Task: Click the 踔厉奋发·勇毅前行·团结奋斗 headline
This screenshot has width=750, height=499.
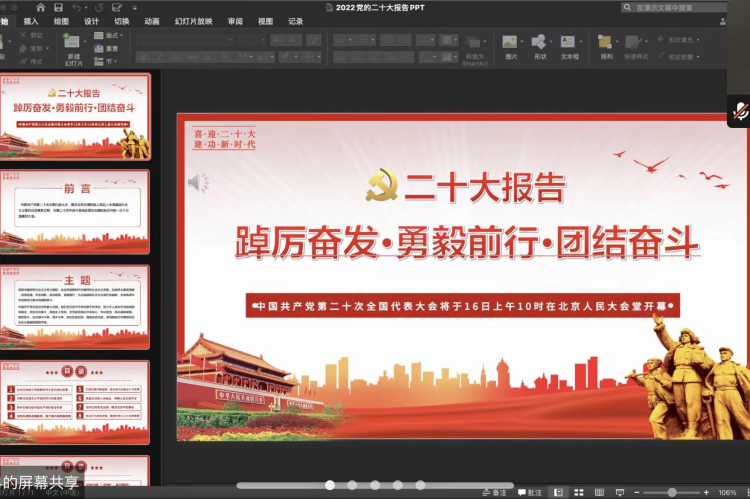Action: coord(467,243)
